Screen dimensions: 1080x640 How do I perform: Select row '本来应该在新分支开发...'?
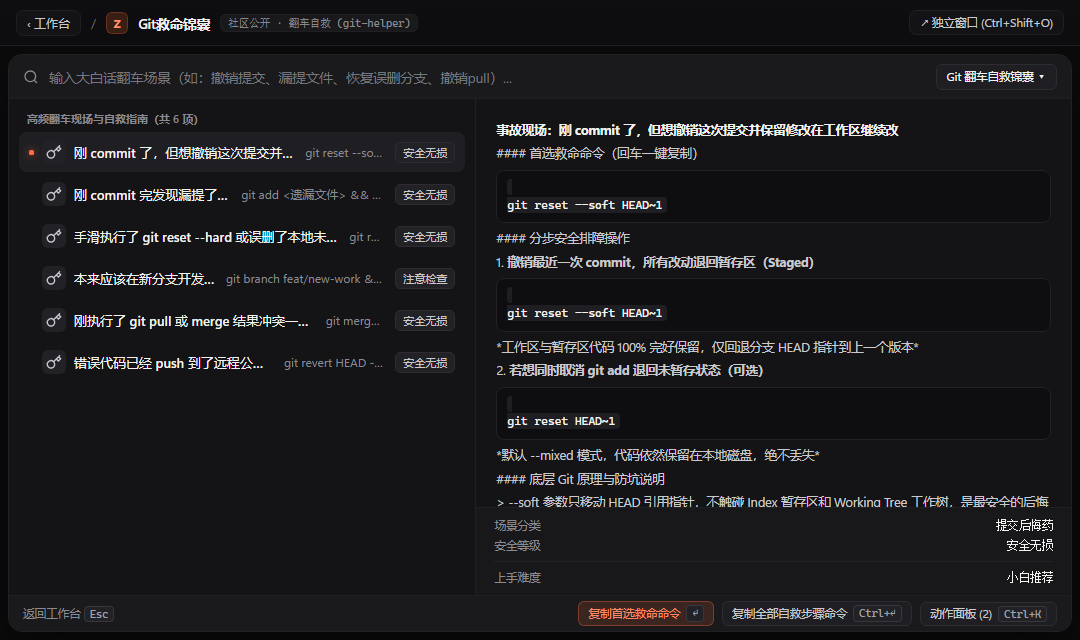(242, 278)
